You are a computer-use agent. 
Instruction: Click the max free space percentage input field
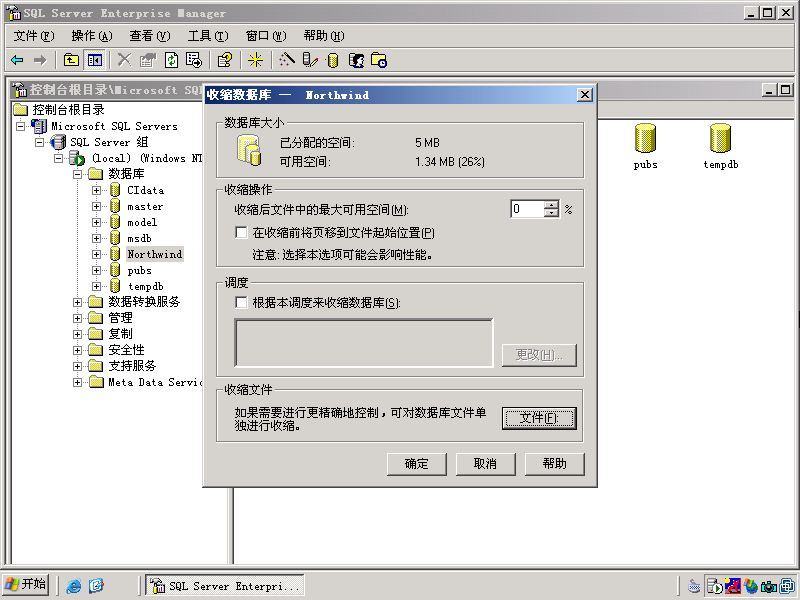528,209
